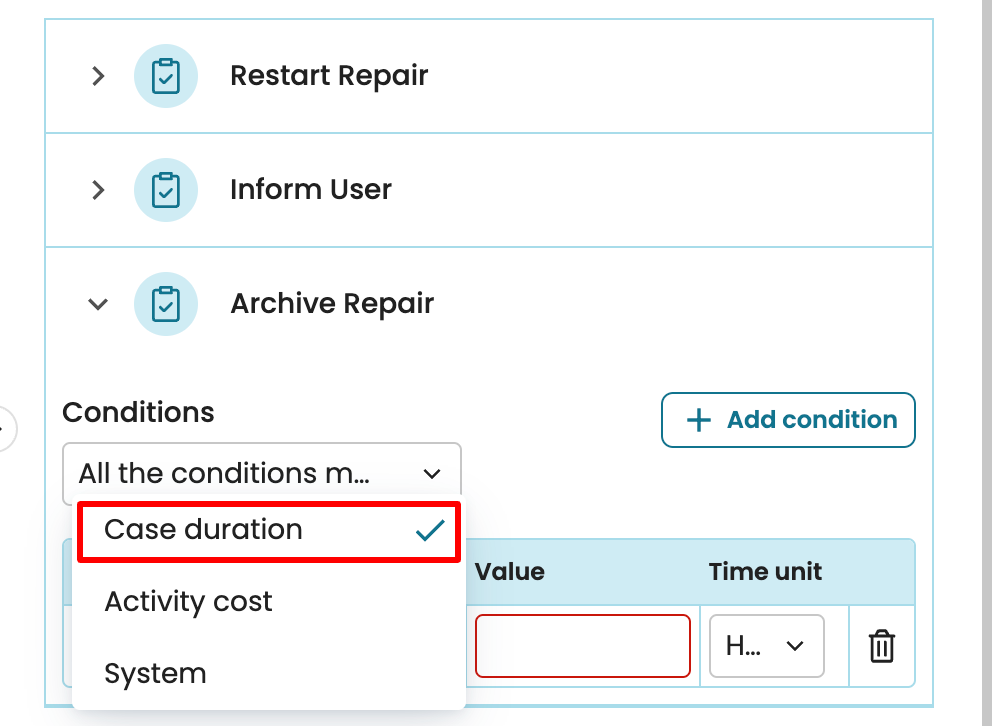The height and width of the screenshot is (726, 992).
Task: Click the Archive Repair title
Action: [332, 304]
